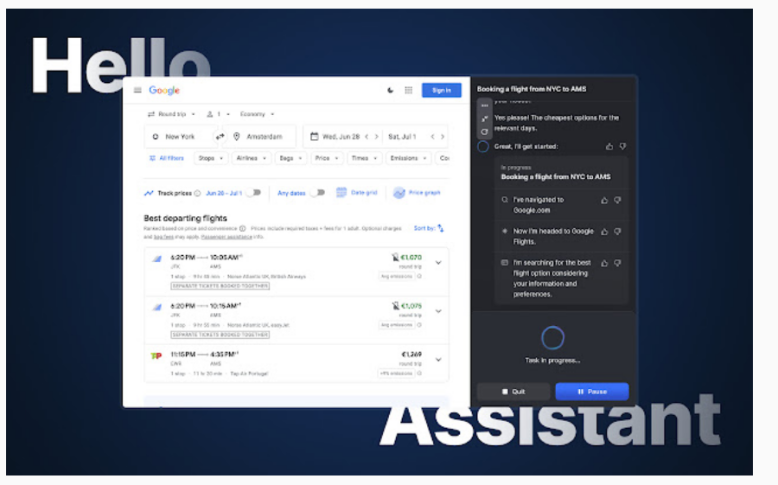Select the €1,269 price text
Image resolution: width=778 pixels, height=485 pixels.
(x=411, y=354)
